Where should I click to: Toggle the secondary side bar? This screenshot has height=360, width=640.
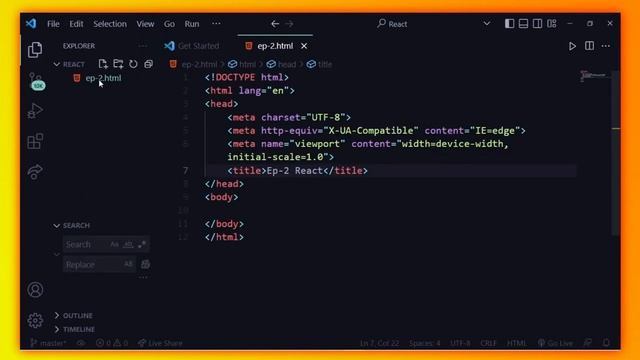[x=538, y=23]
